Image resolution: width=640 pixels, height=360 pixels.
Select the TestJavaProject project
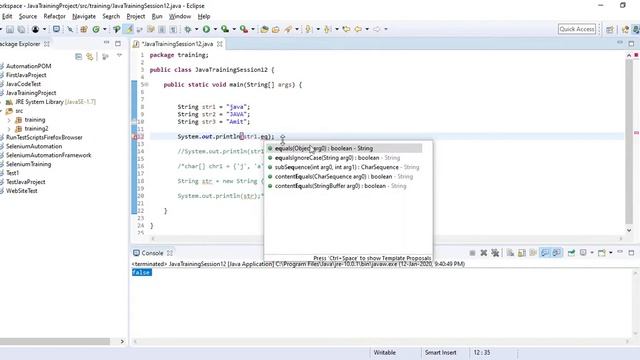(x=25, y=182)
